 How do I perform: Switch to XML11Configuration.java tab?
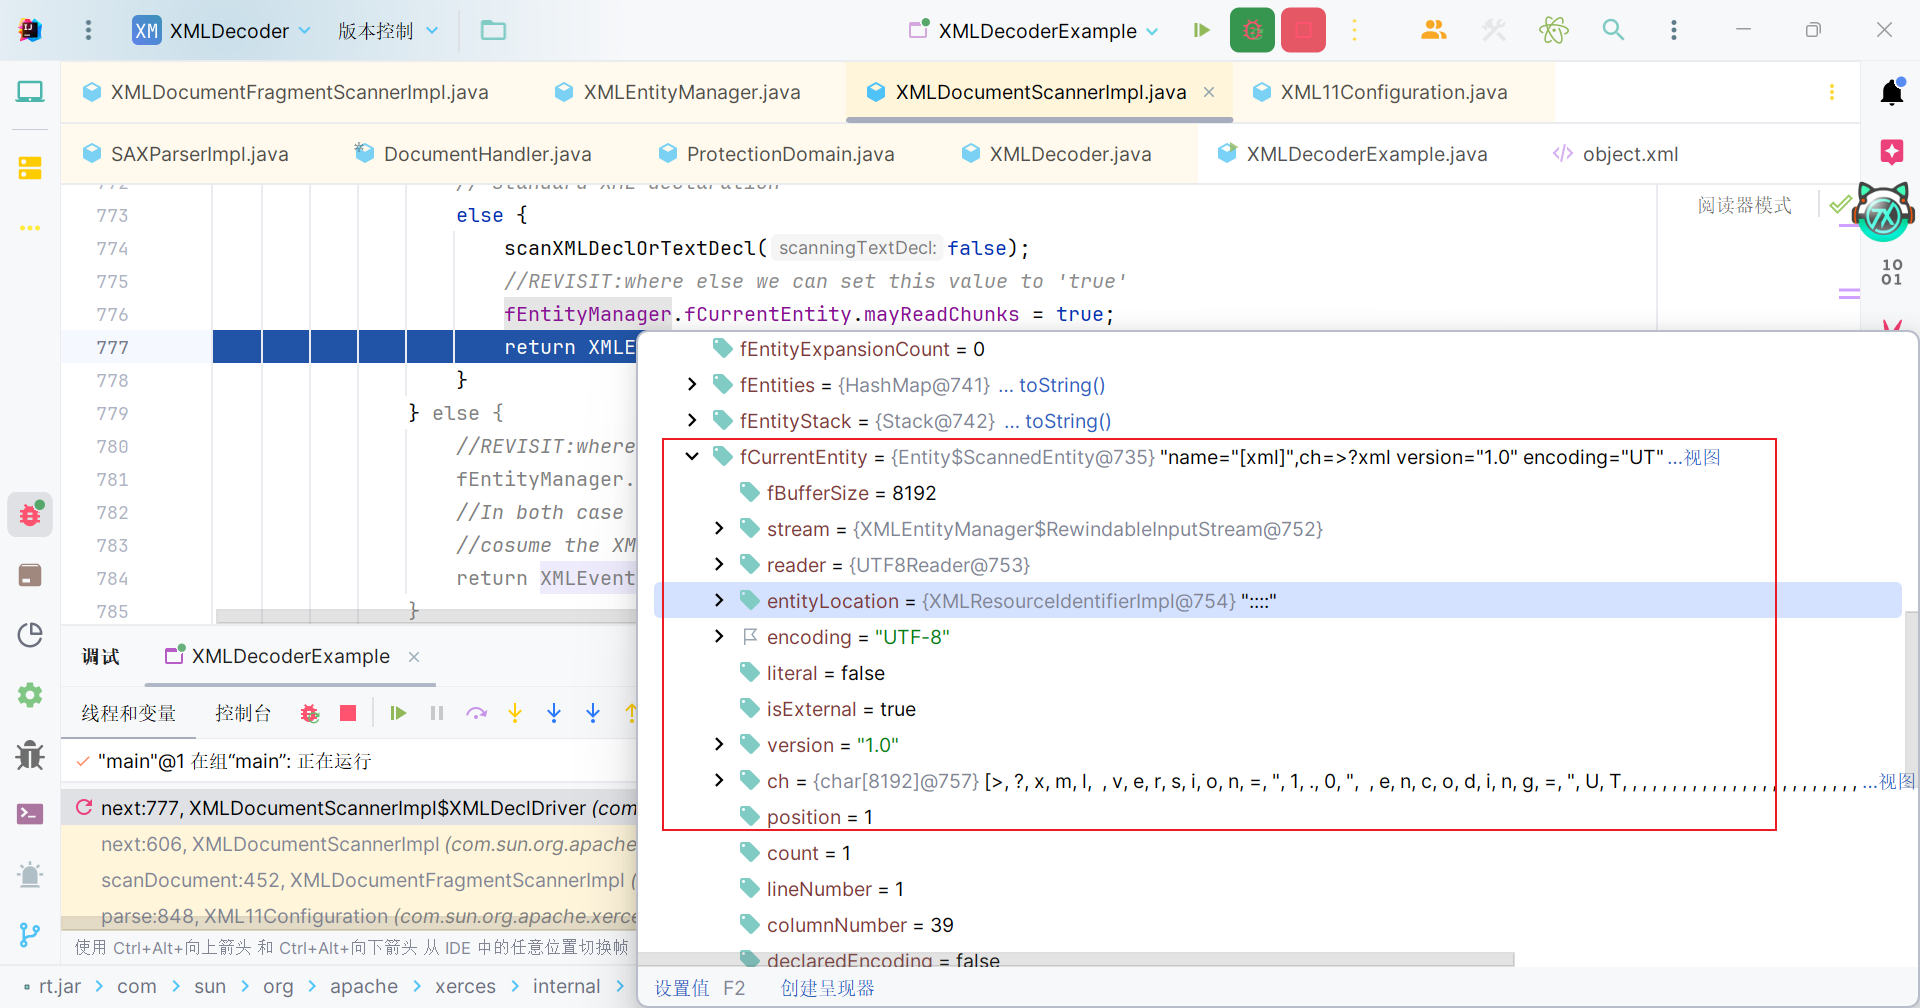1380,92
